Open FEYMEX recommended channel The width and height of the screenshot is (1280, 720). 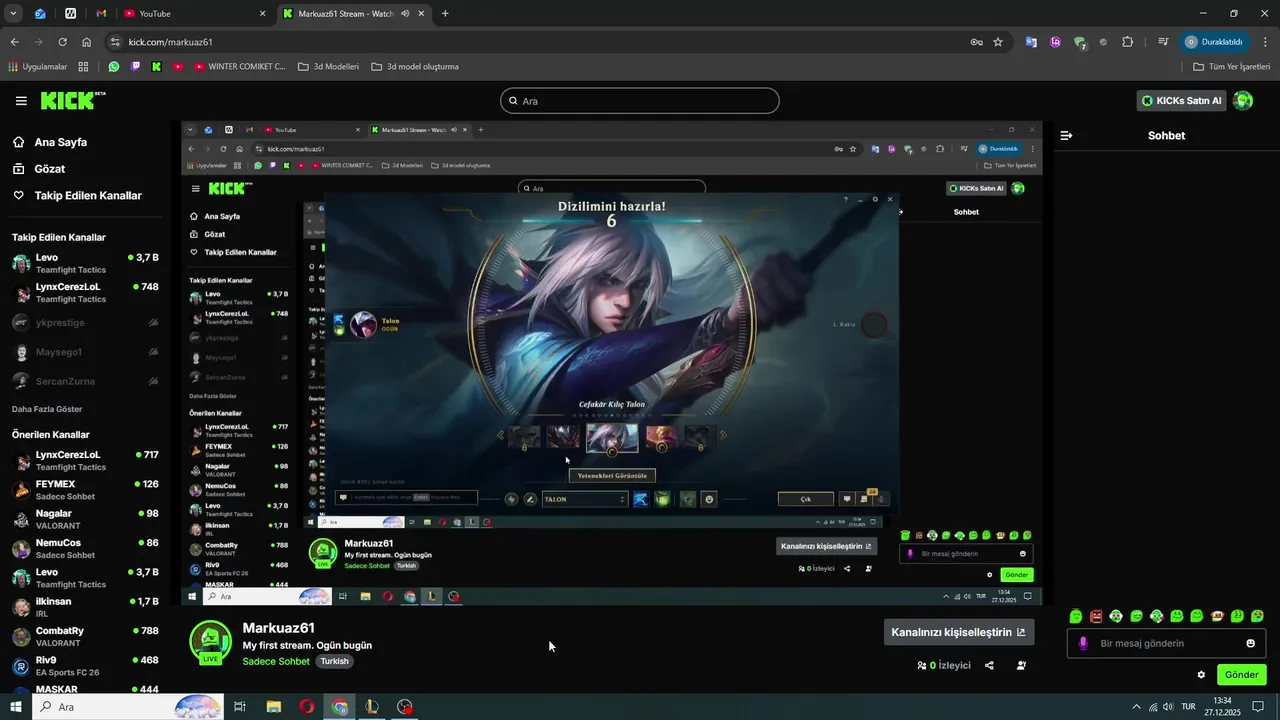coord(85,490)
